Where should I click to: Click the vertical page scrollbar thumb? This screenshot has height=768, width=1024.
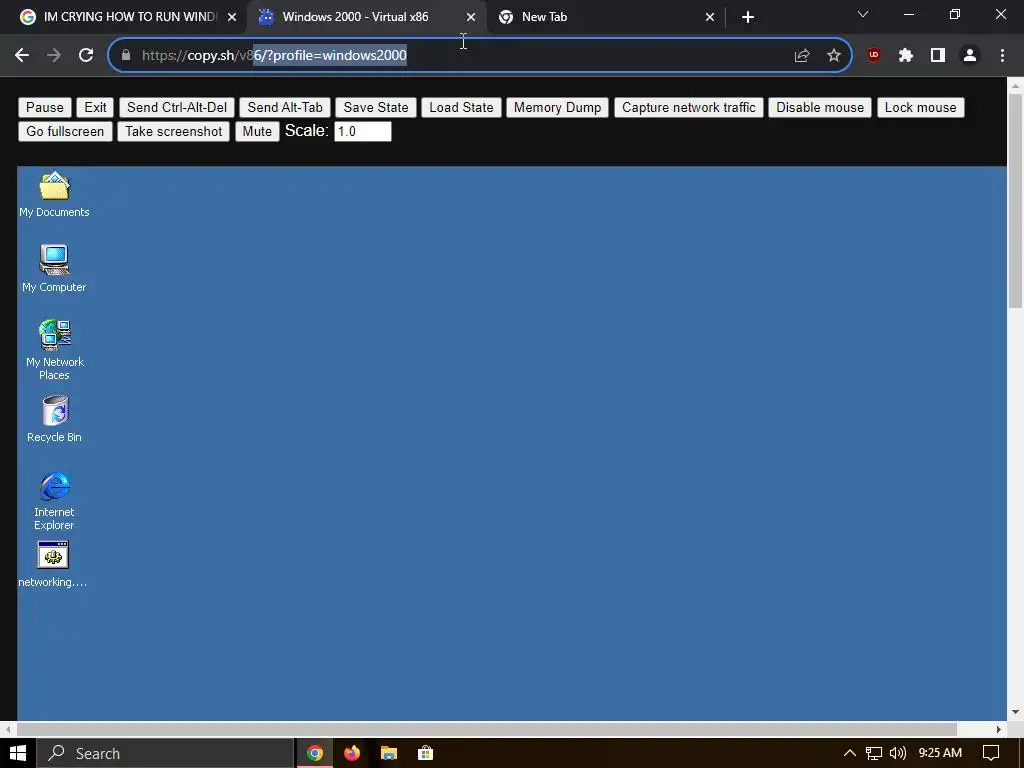click(1015, 200)
